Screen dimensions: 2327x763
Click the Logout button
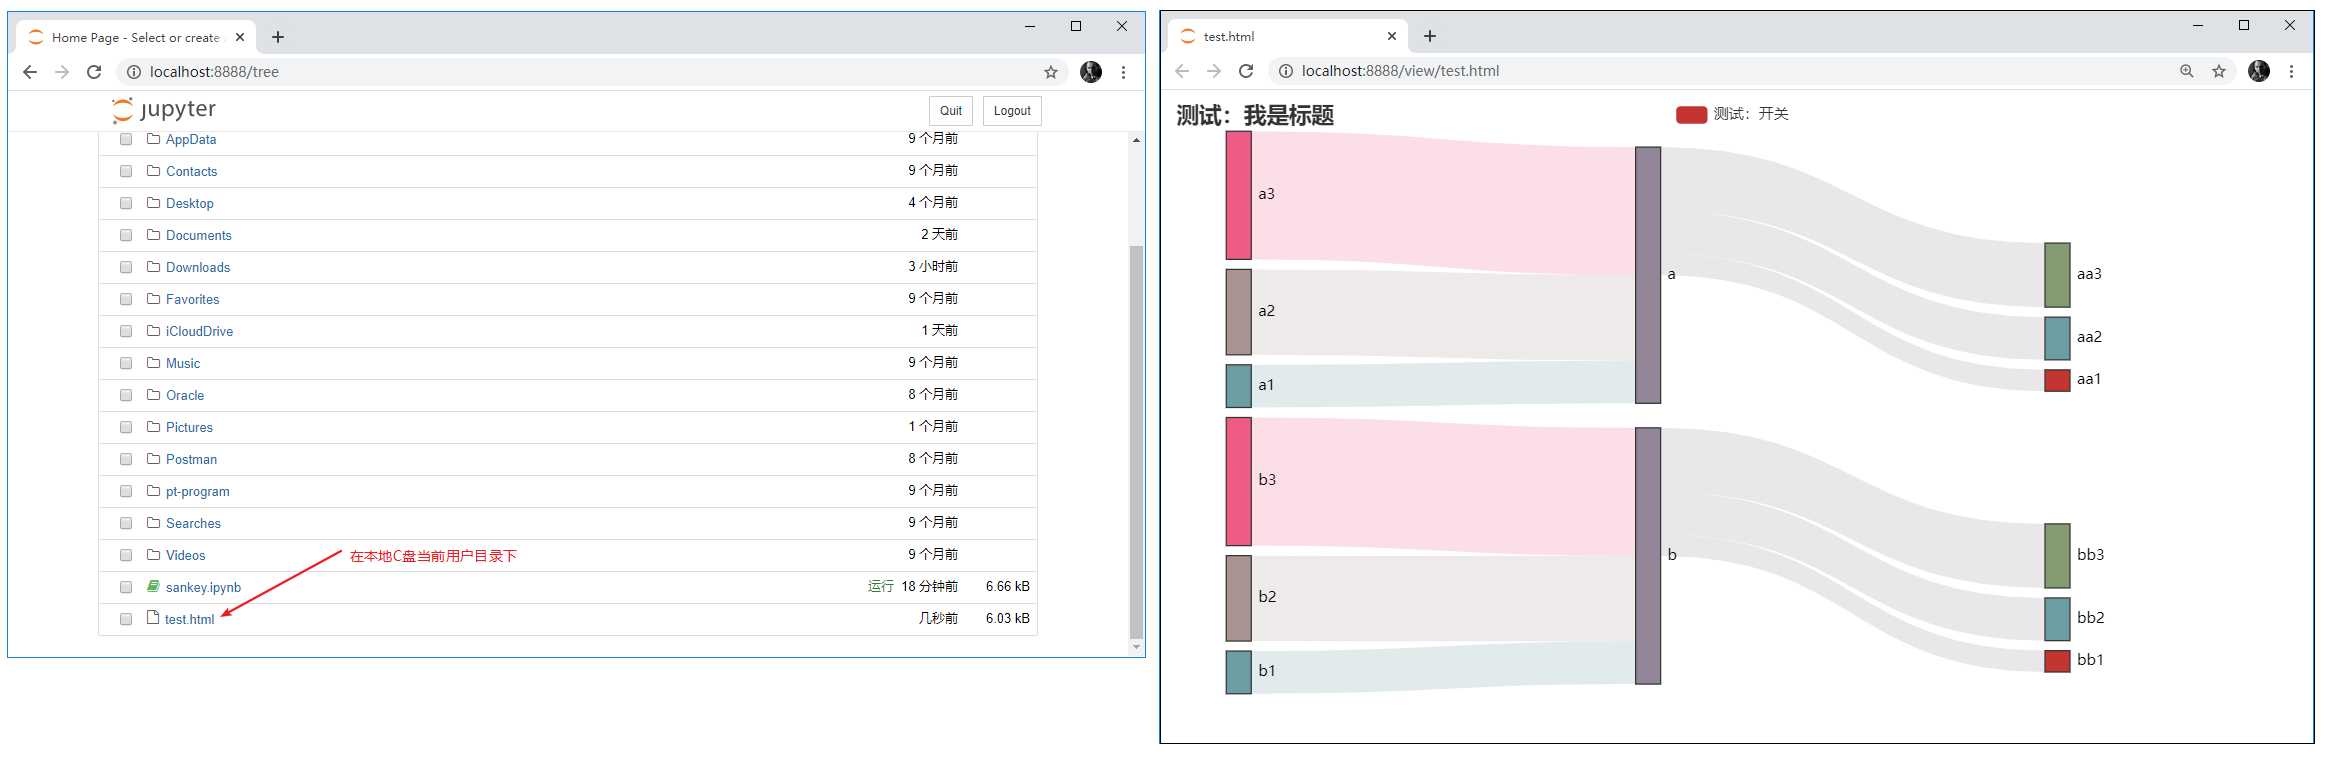pyautogui.click(x=1011, y=111)
